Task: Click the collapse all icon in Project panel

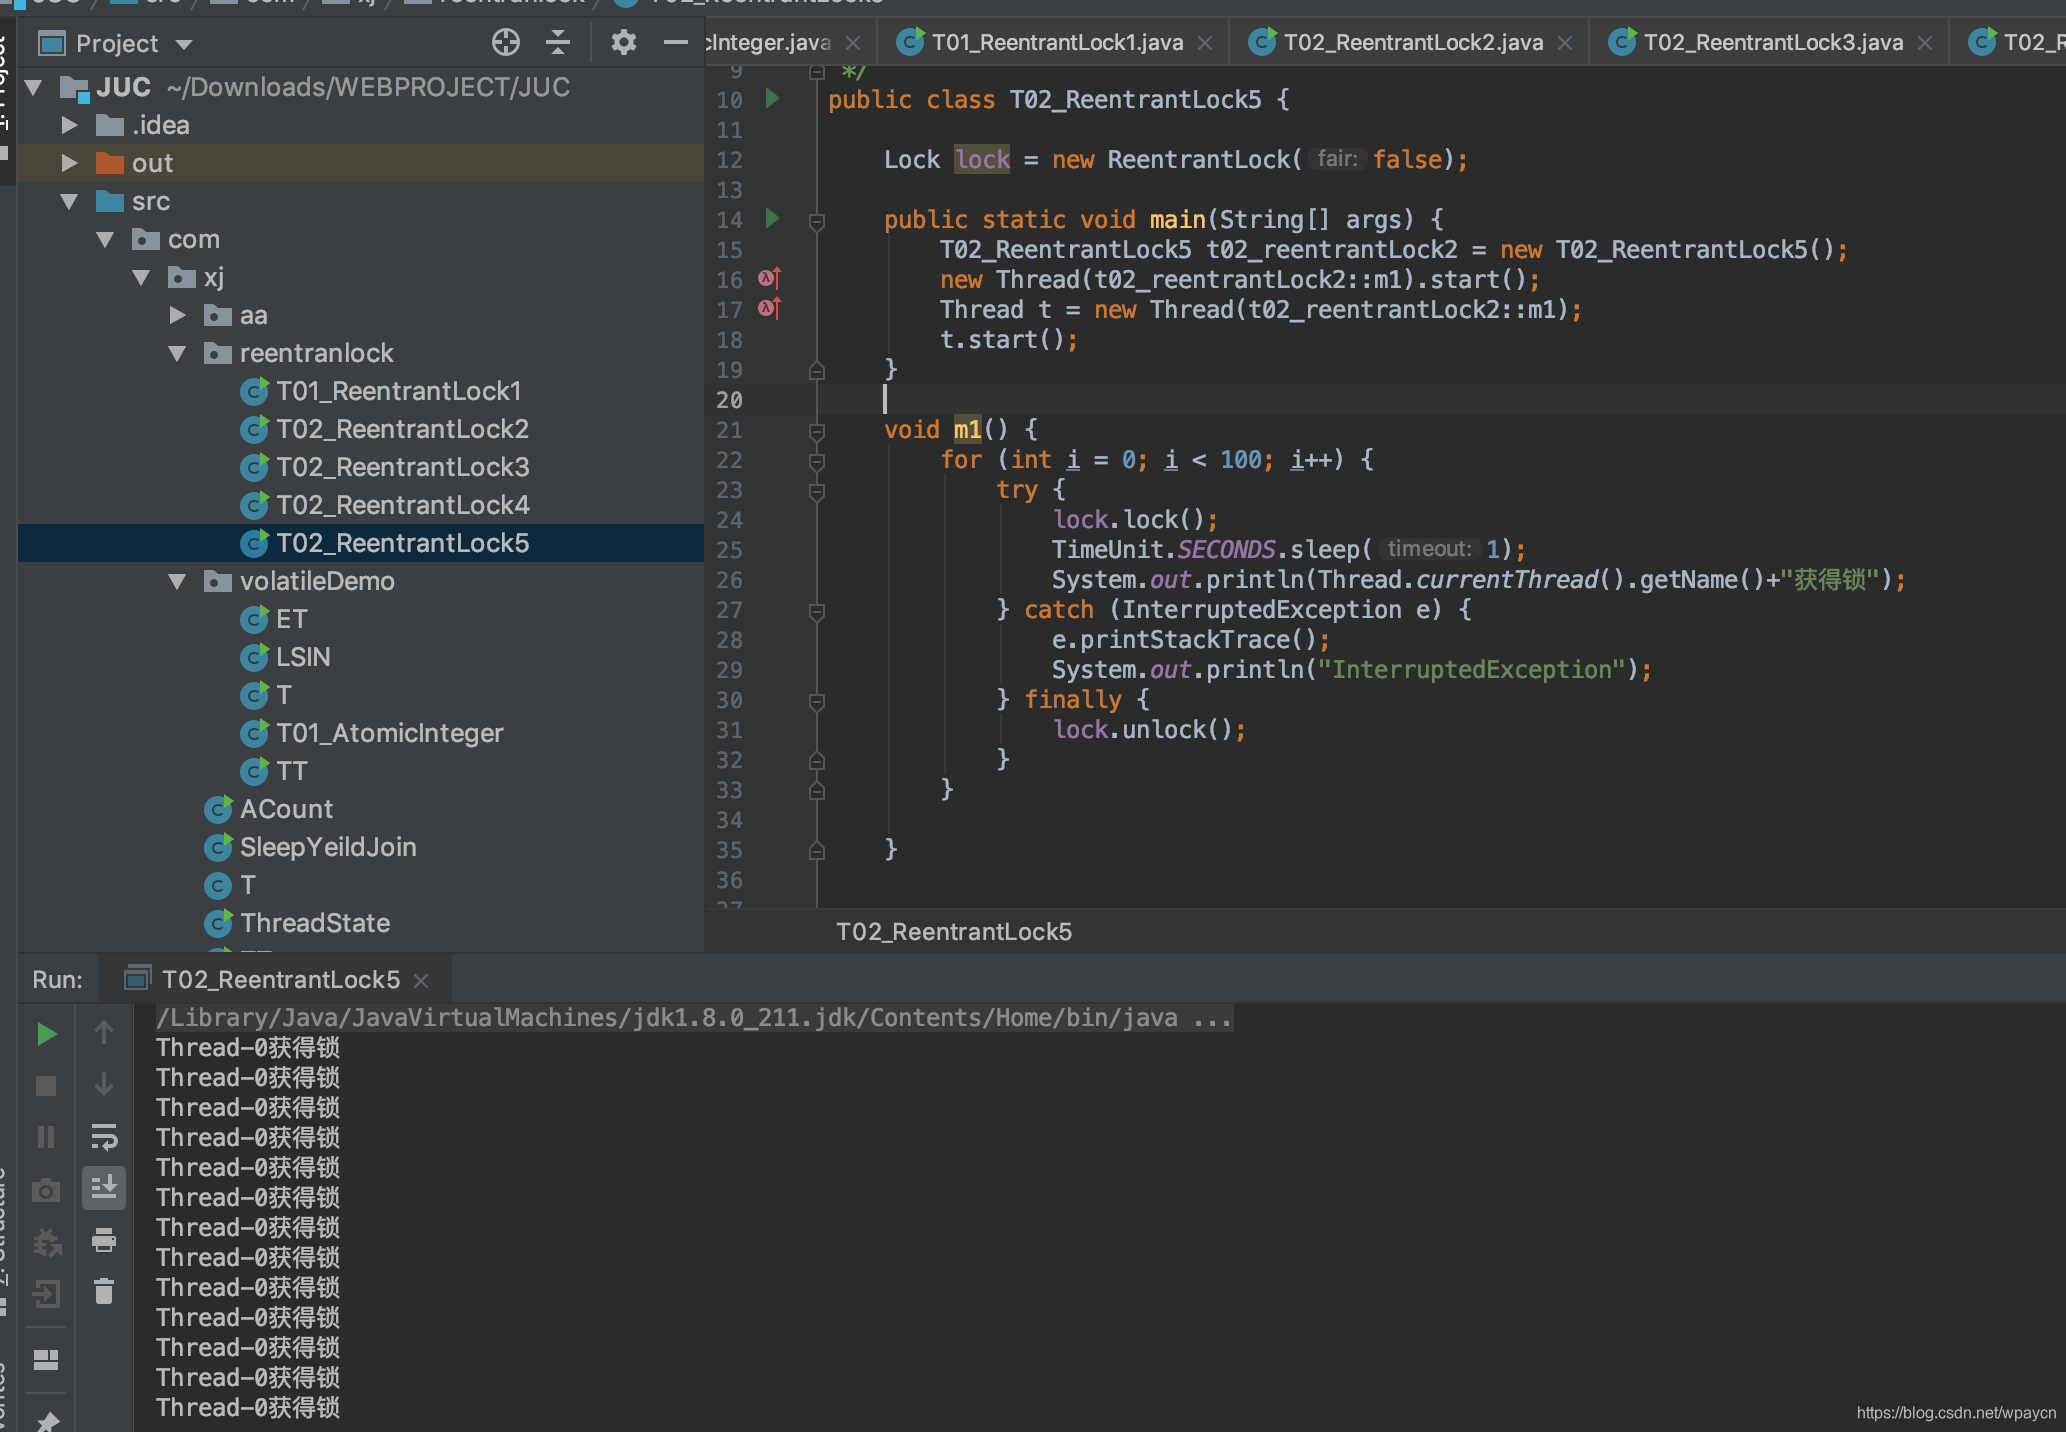Action: 558,42
